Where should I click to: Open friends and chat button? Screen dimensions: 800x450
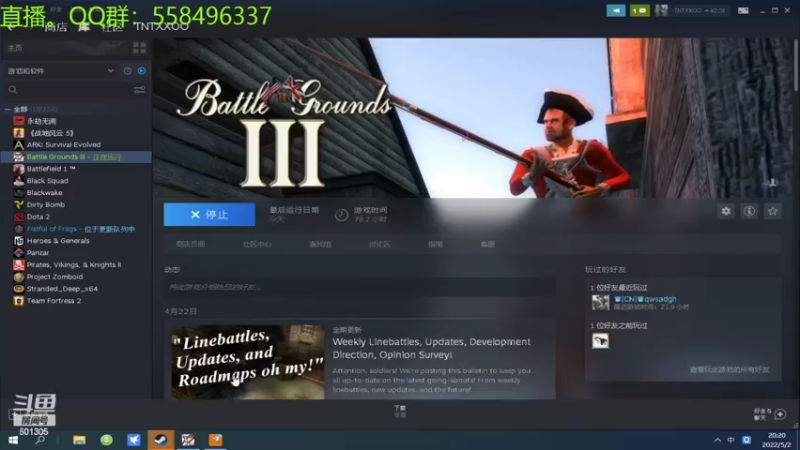click(x=770, y=414)
